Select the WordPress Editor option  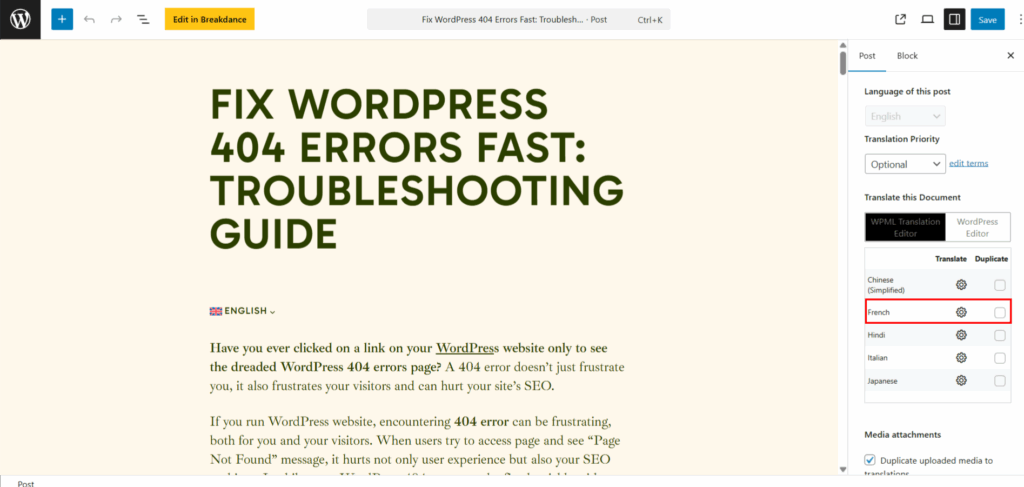pos(976,227)
